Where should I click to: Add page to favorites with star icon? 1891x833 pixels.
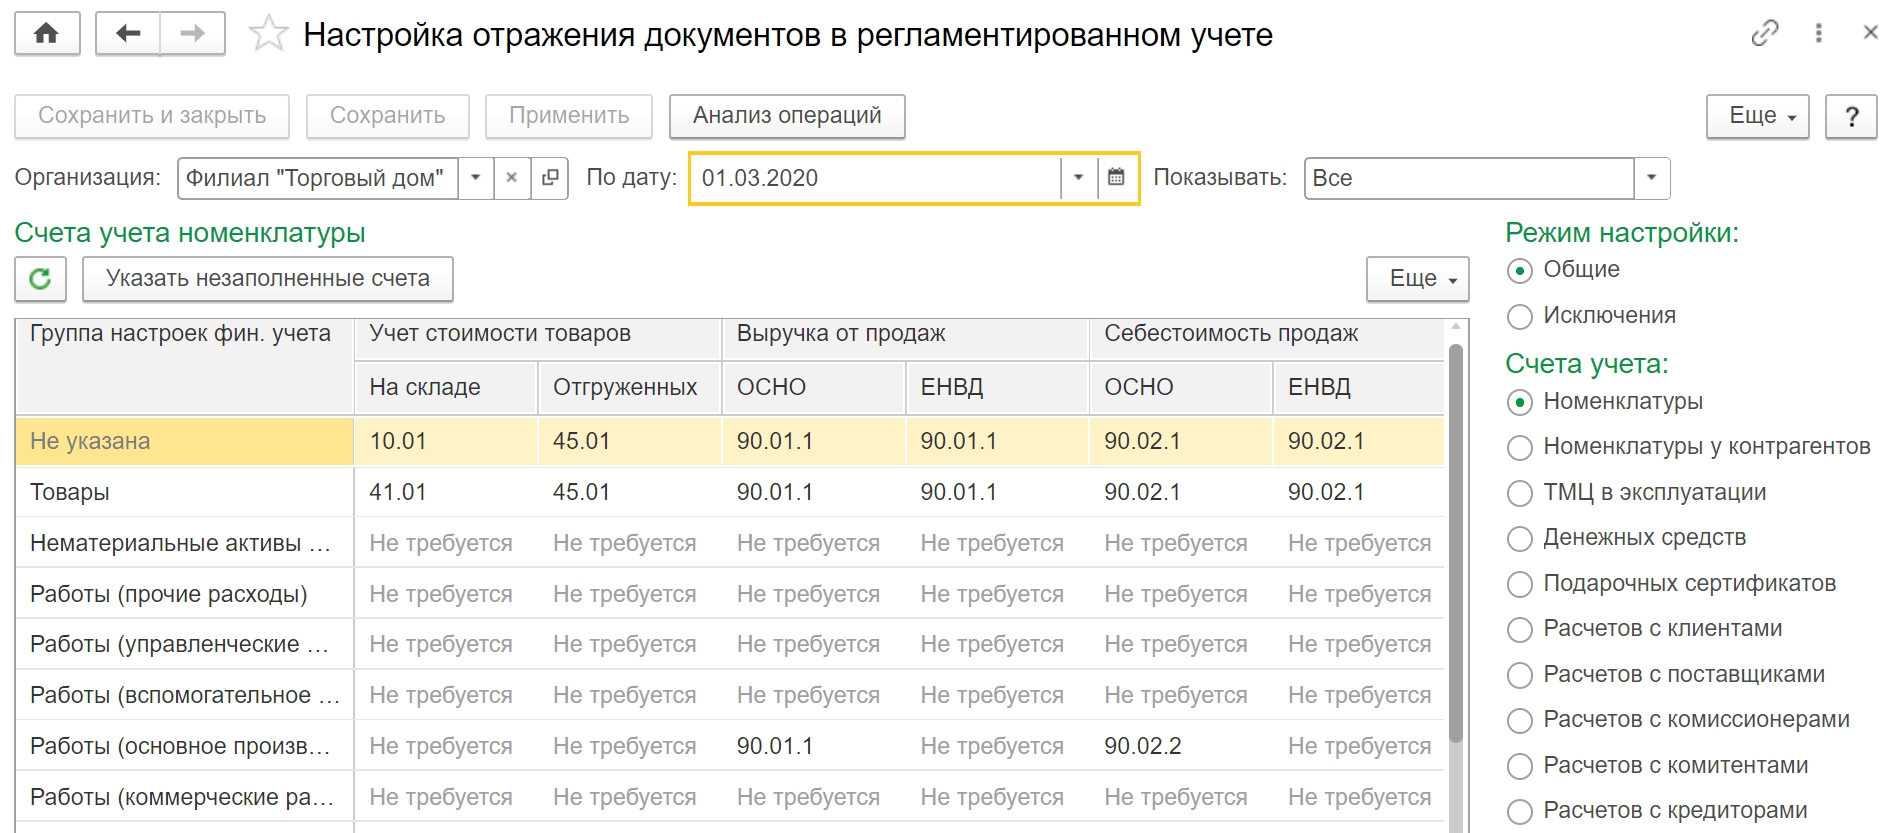pos(268,34)
